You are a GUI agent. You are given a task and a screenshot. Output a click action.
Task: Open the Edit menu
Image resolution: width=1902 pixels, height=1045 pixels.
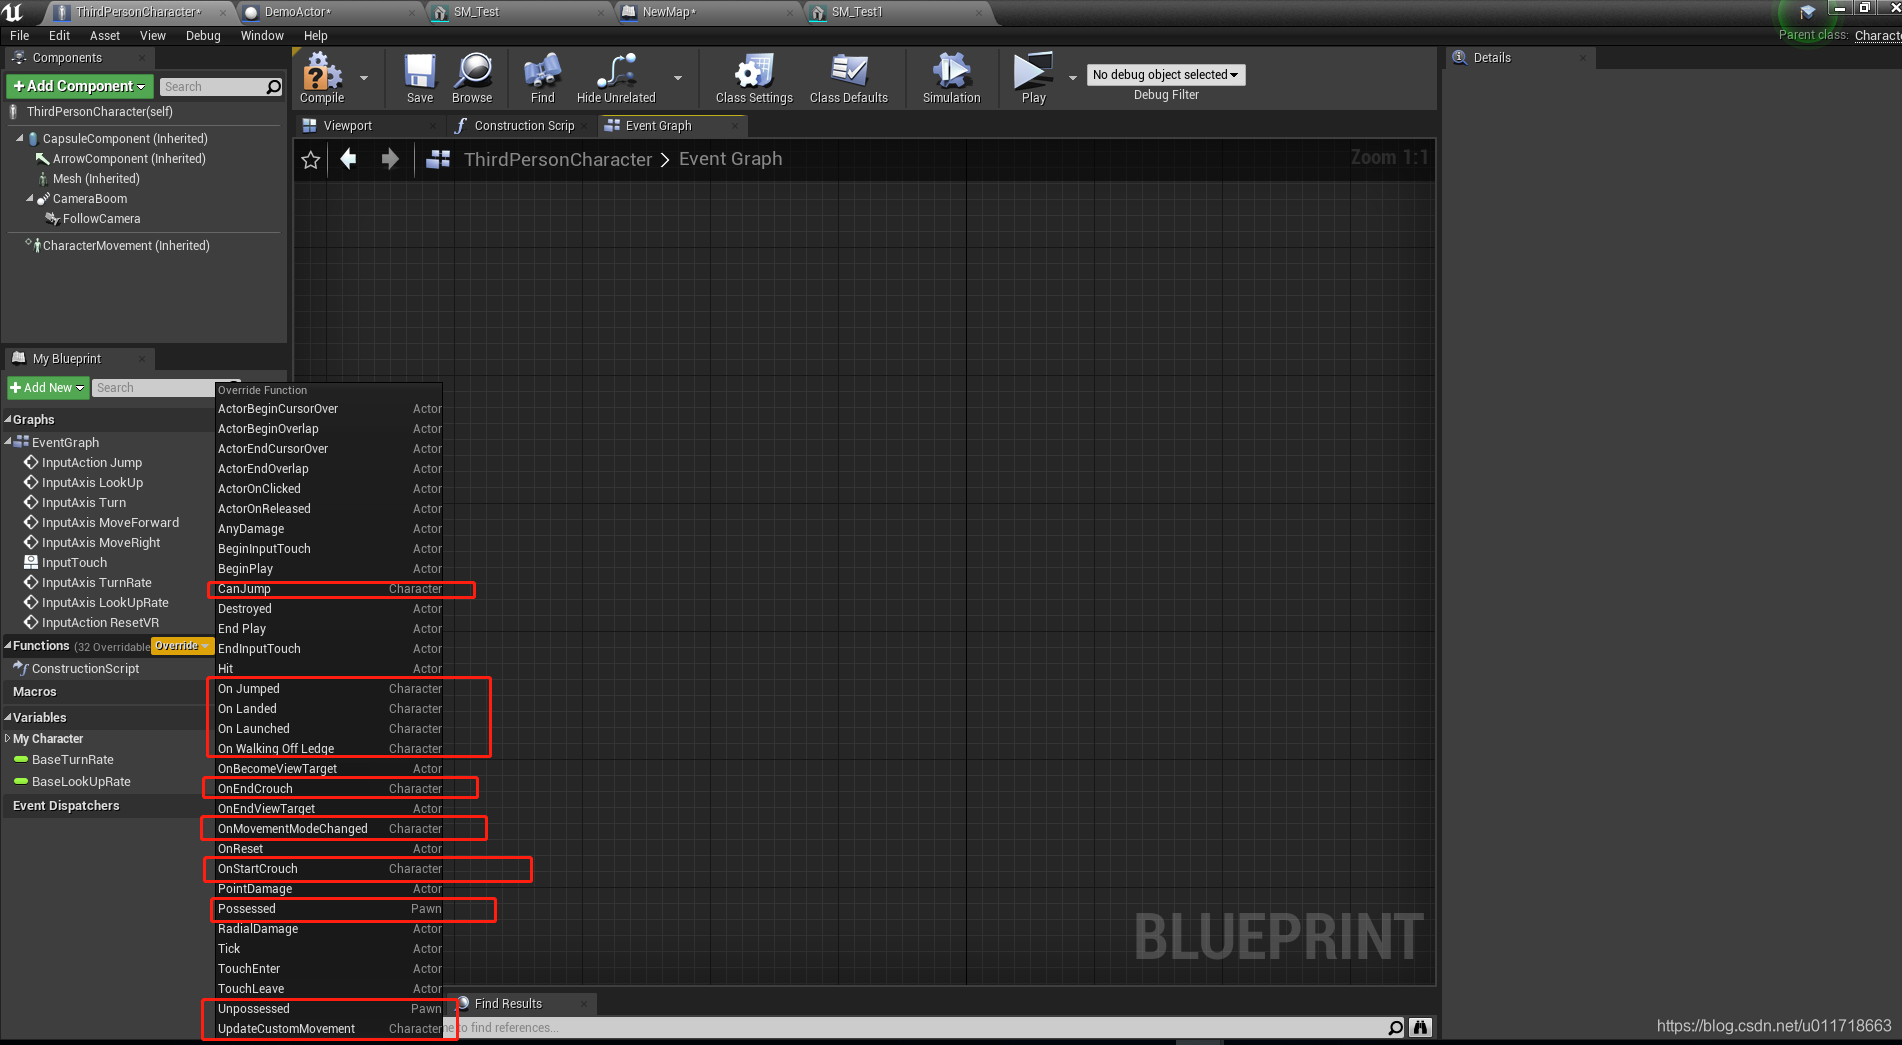pos(60,36)
